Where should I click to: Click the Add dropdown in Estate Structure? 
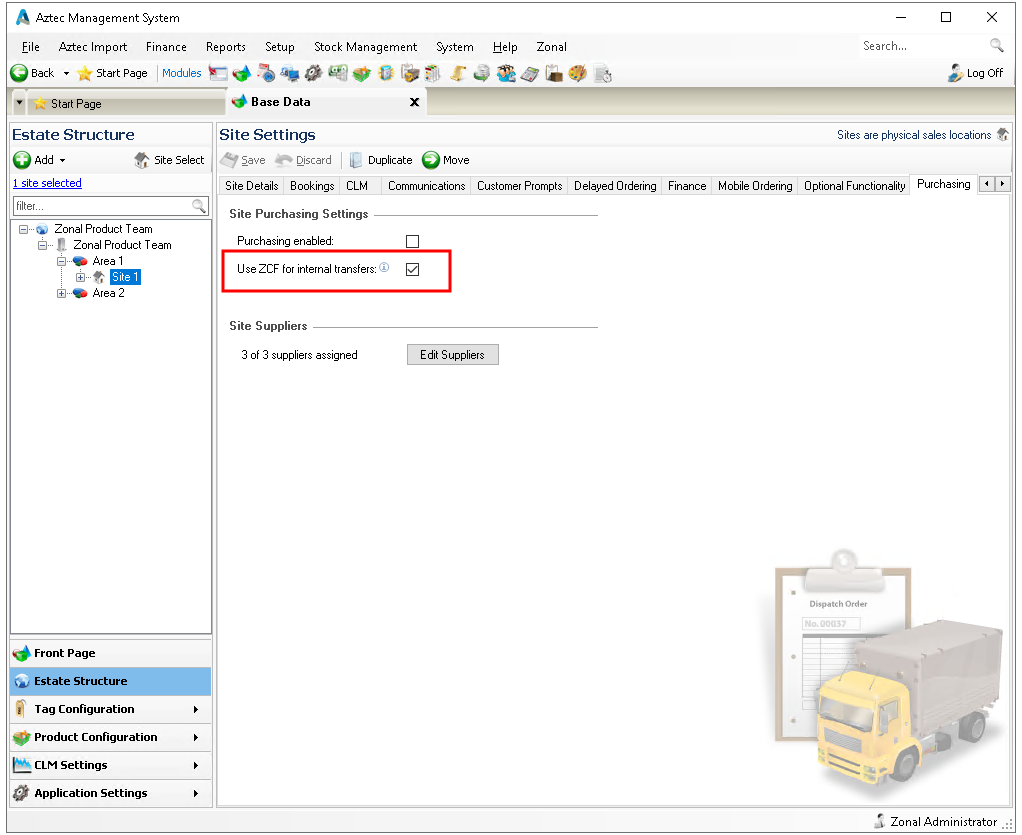tap(40, 160)
